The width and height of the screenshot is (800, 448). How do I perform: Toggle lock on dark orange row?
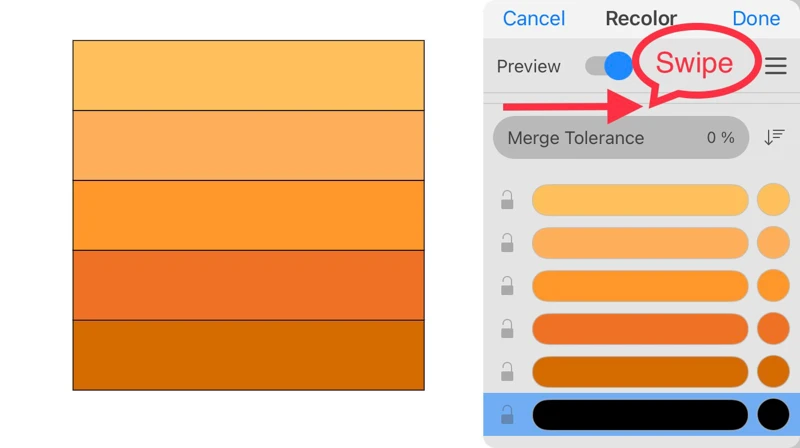[x=507, y=372]
